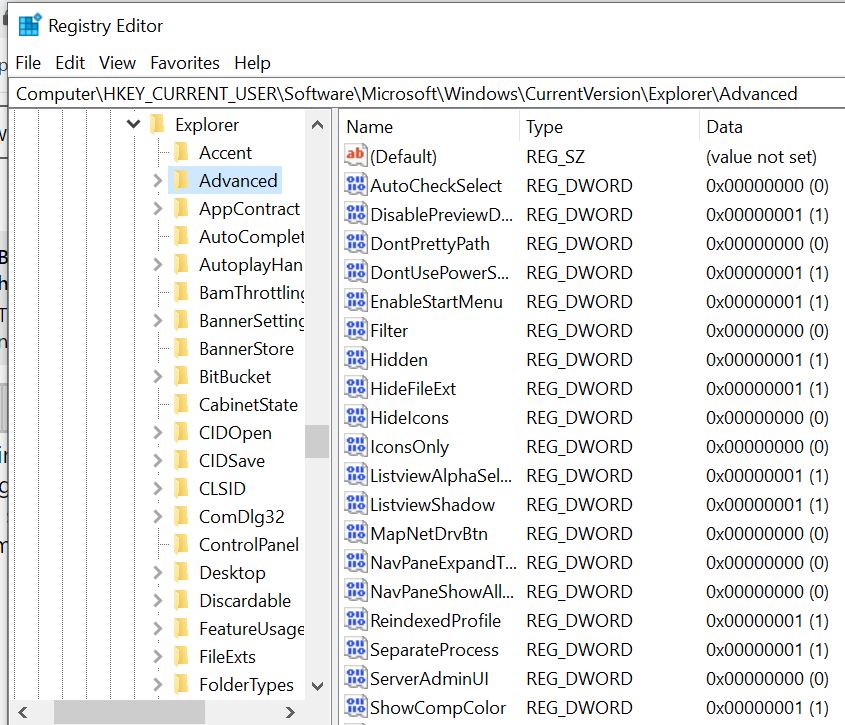Viewport: 845px width, 725px height.
Task: Select the CLSID key
Action: coord(222,488)
